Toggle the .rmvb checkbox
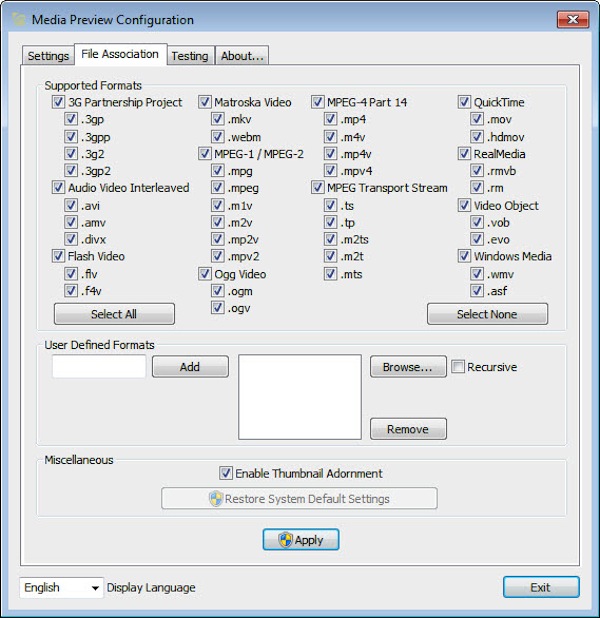600x618 pixels. click(477, 171)
